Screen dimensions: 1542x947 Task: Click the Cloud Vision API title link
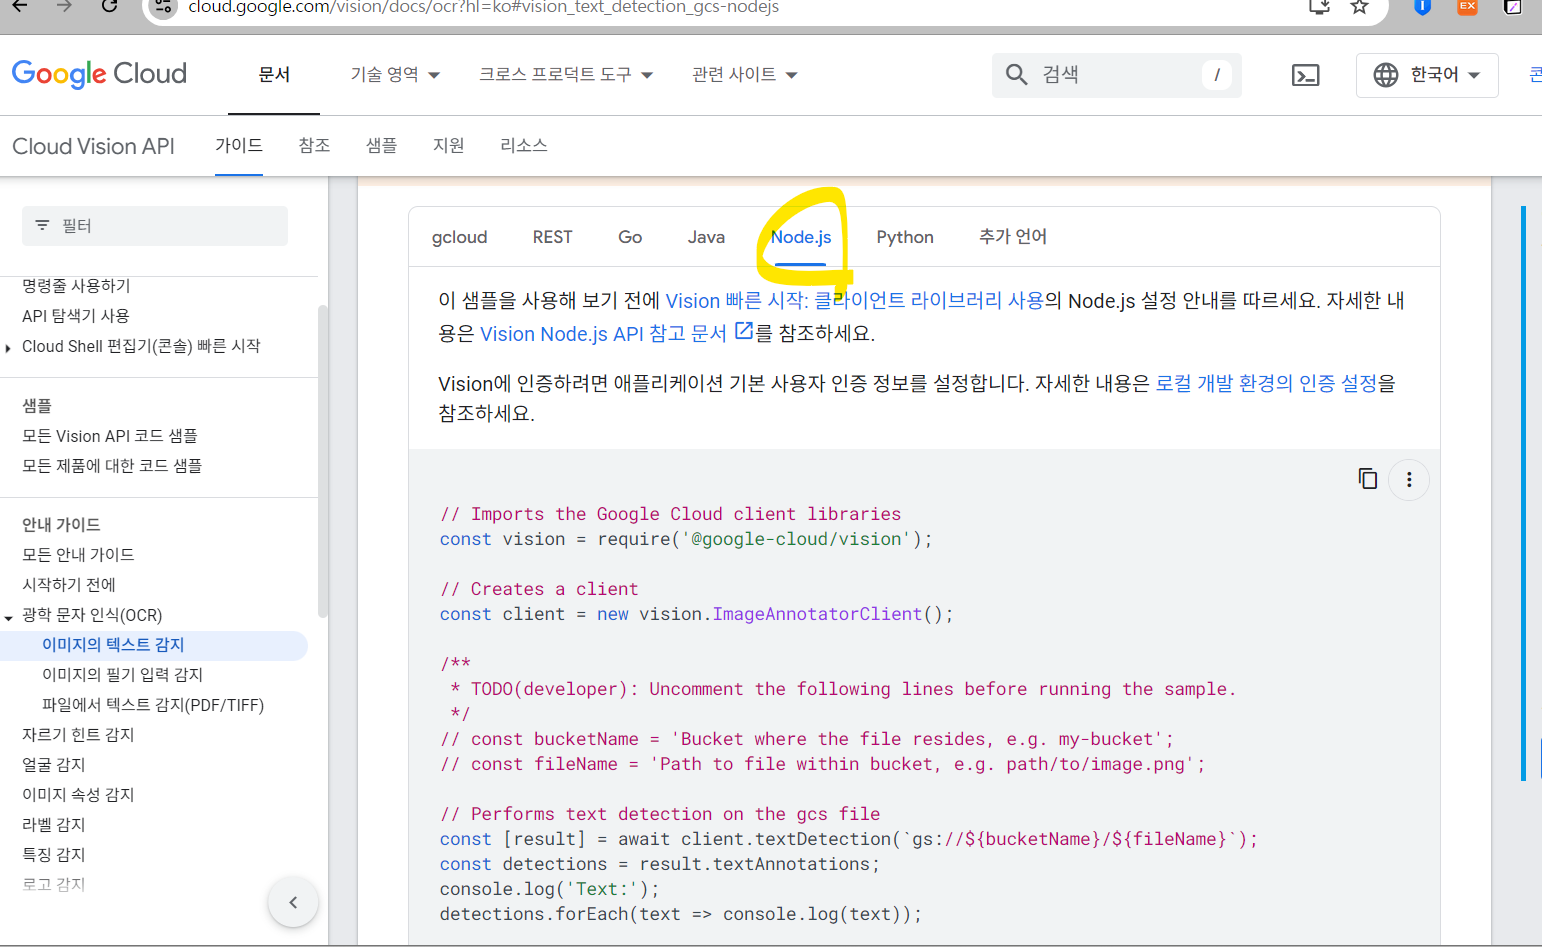pos(93,147)
